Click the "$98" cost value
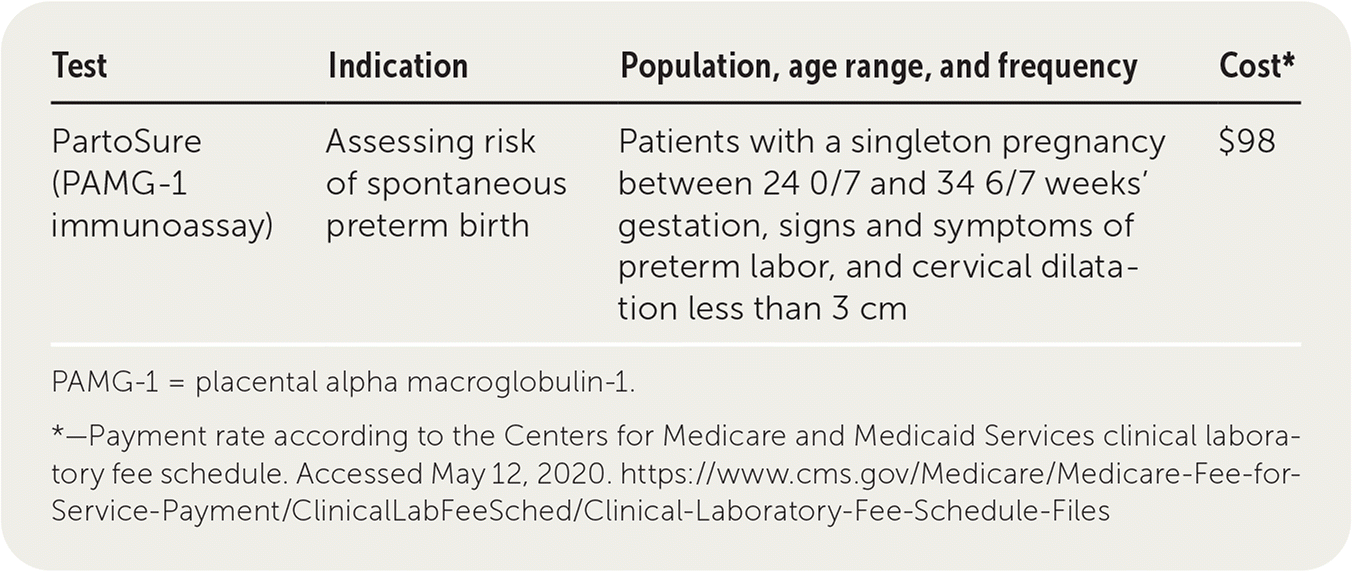 point(1247,142)
